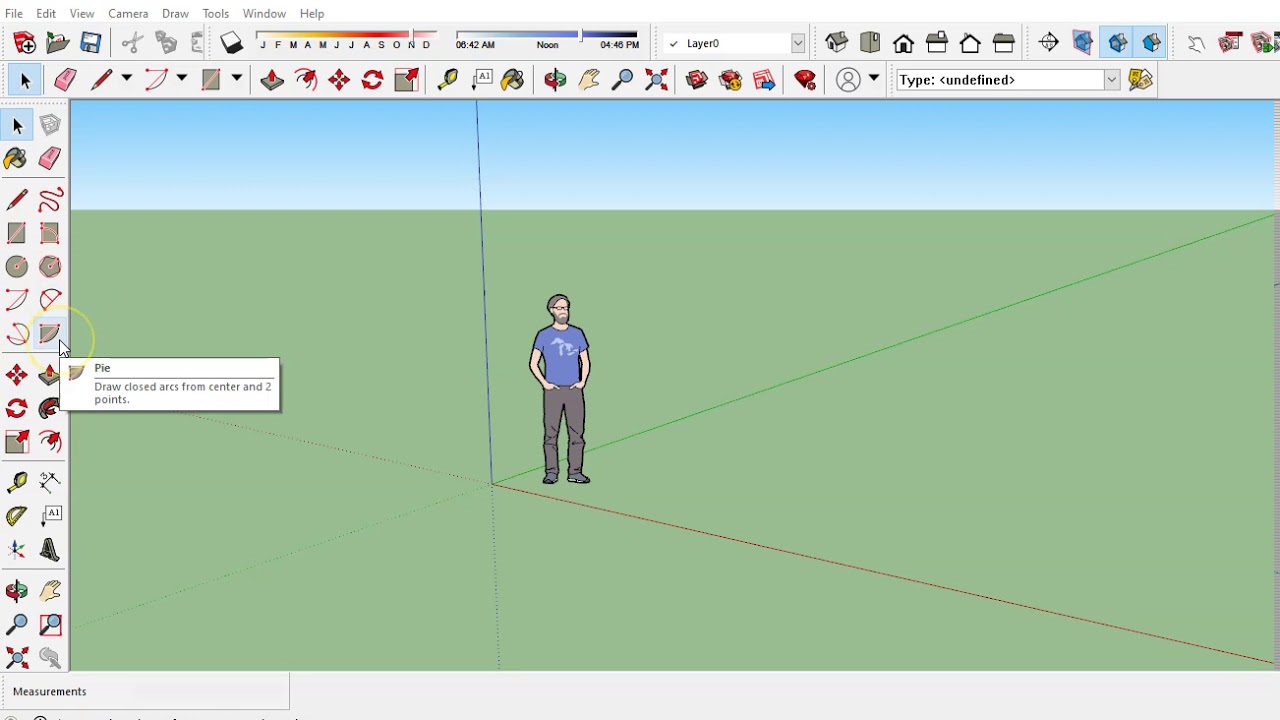This screenshot has width=1280, height=720.
Task: Choose the Rectangle tool in left toolbar
Action: tap(17, 233)
